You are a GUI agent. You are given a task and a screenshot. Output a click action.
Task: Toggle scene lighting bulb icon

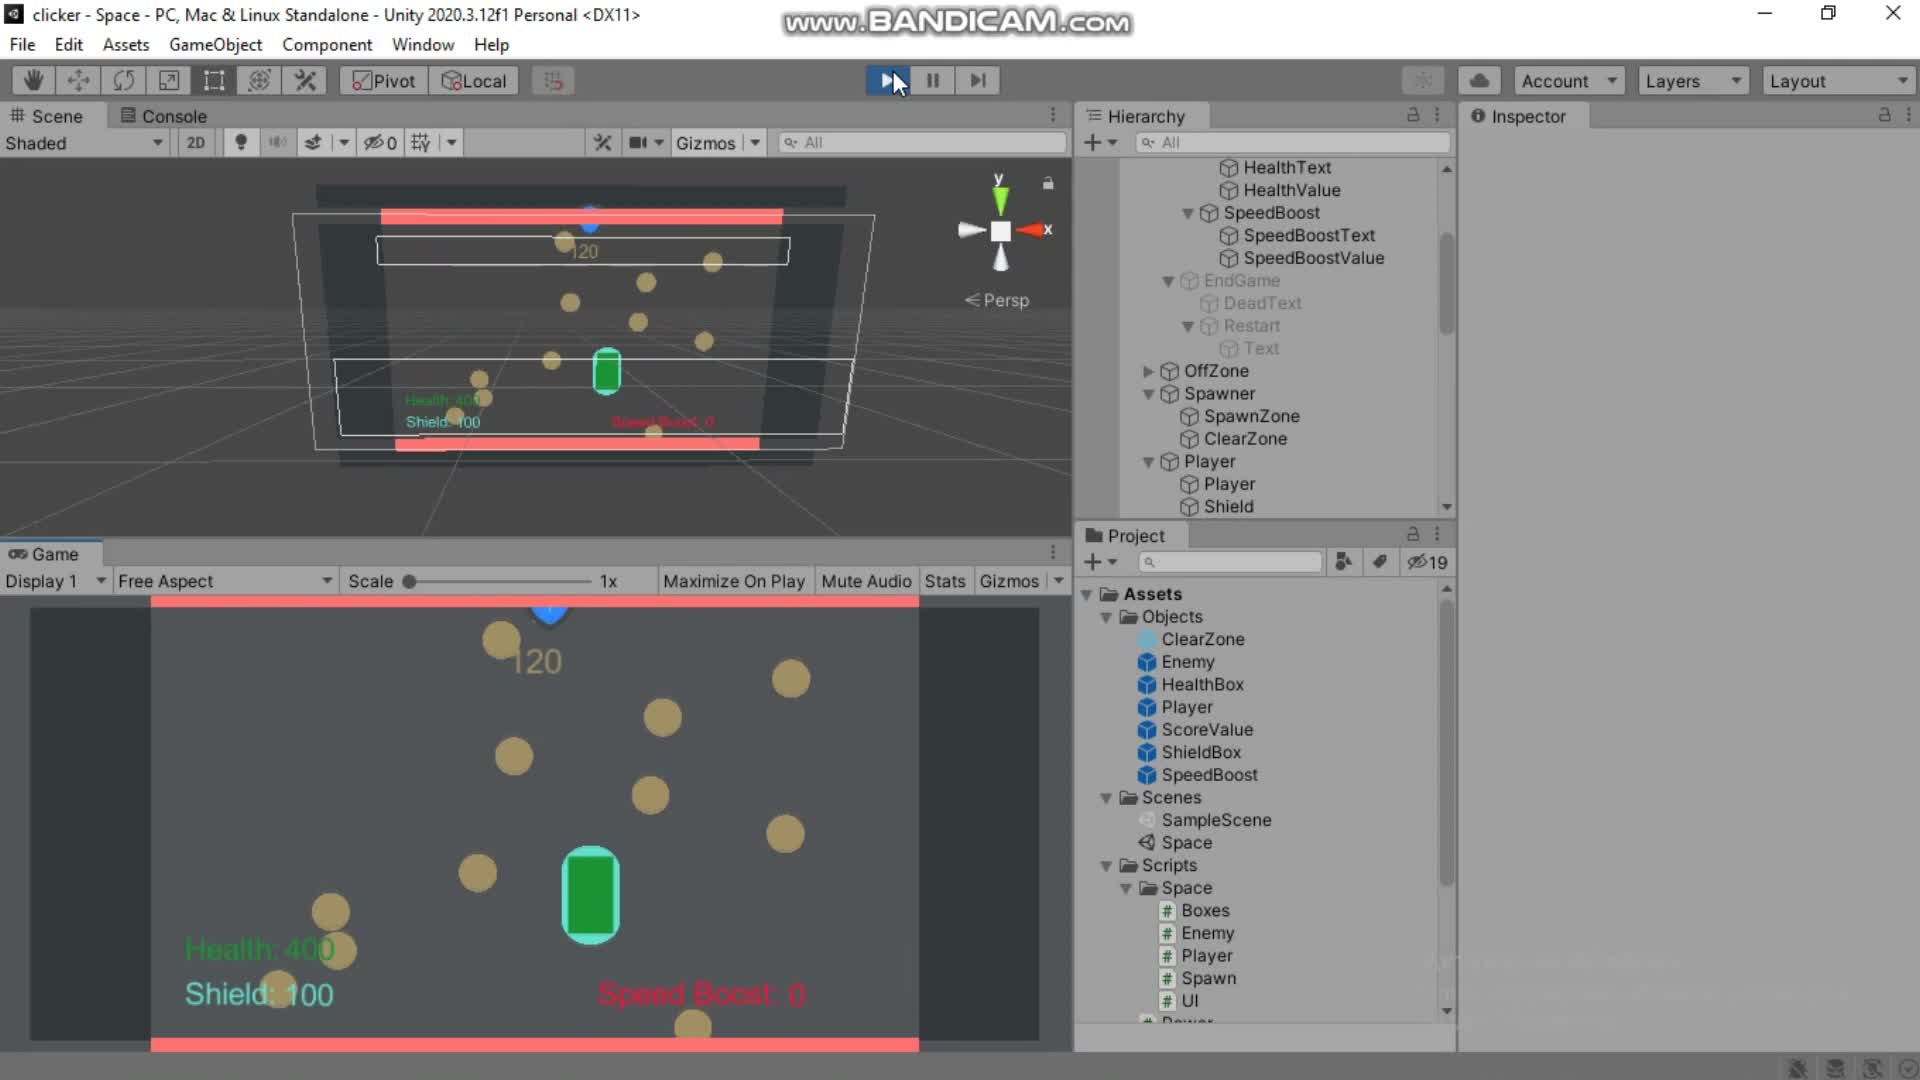pyautogui.click(x=240, y=143)
